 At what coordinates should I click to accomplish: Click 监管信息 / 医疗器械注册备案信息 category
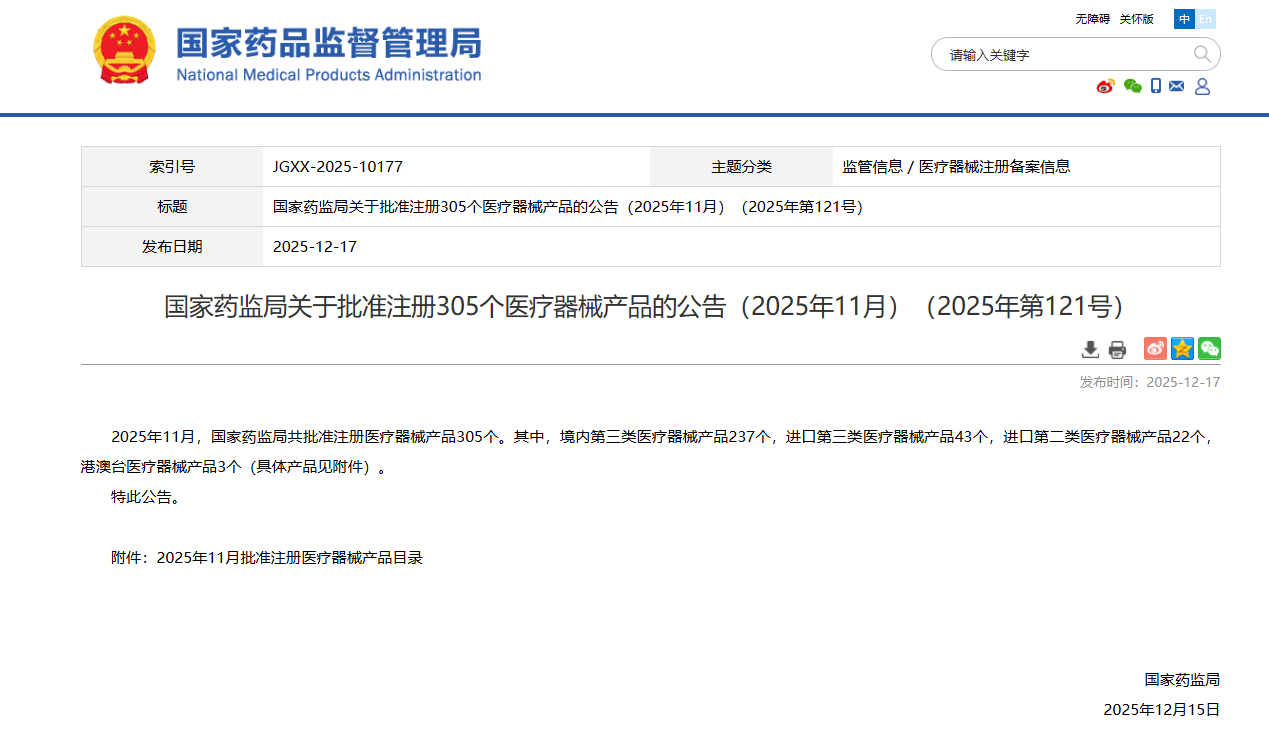956,167
